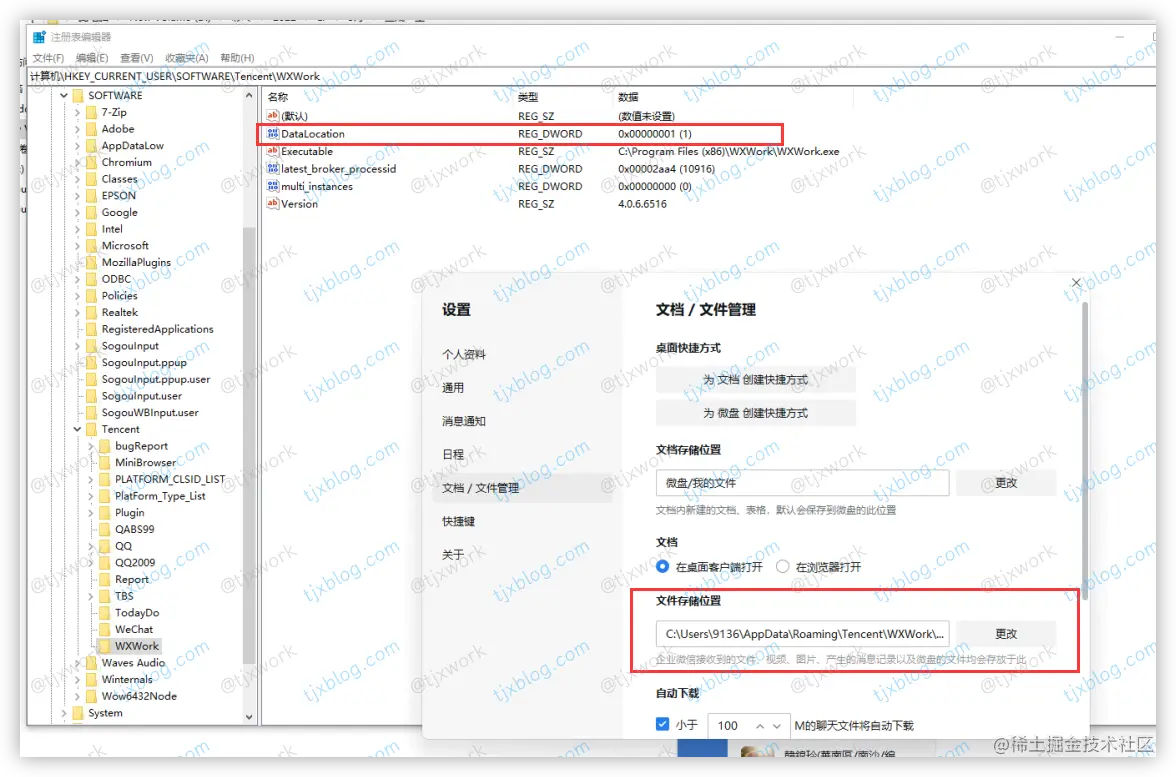Click the Executable string value icon

coord(272,151)
